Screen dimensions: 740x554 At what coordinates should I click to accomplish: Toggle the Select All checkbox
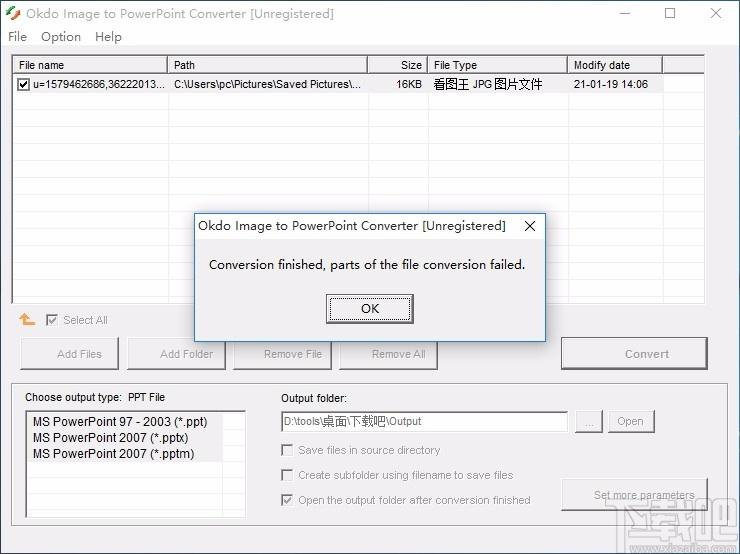(x=51, y=320)
